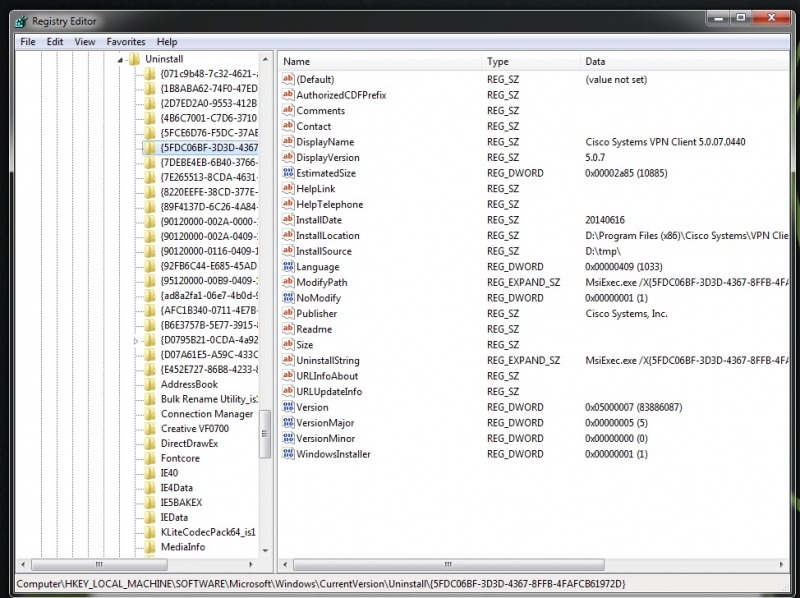This screenshot has height=598, width=800.
Task: Select the HelpTelephone value
Action: pyautogui.click(x=330, y=204)
